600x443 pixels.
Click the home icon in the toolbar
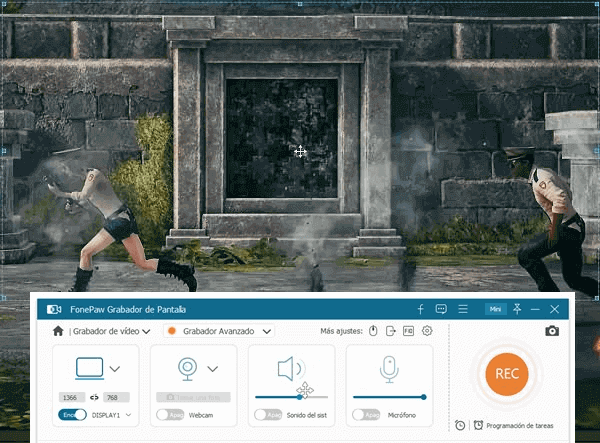(58, 331)
